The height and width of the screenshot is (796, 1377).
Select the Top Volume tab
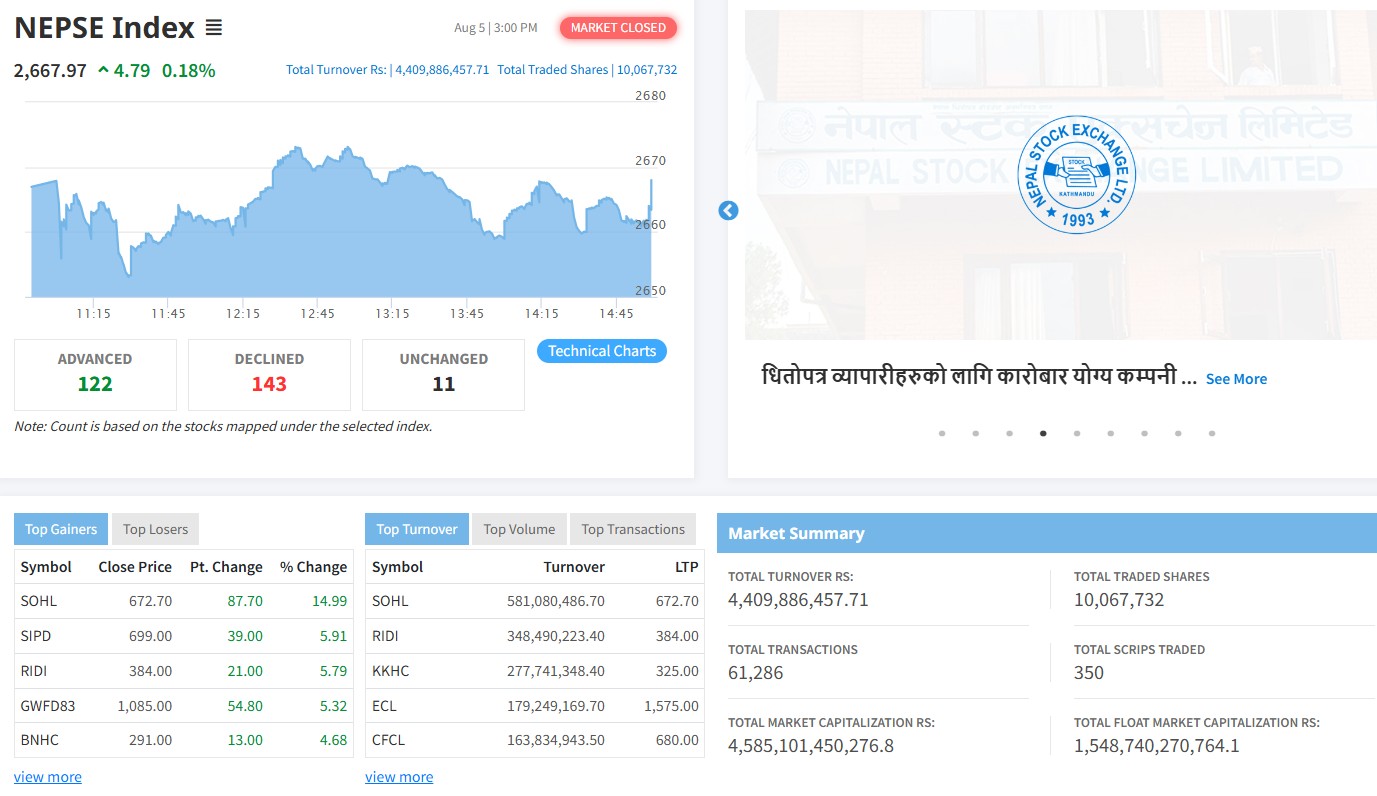pos(519,529)
